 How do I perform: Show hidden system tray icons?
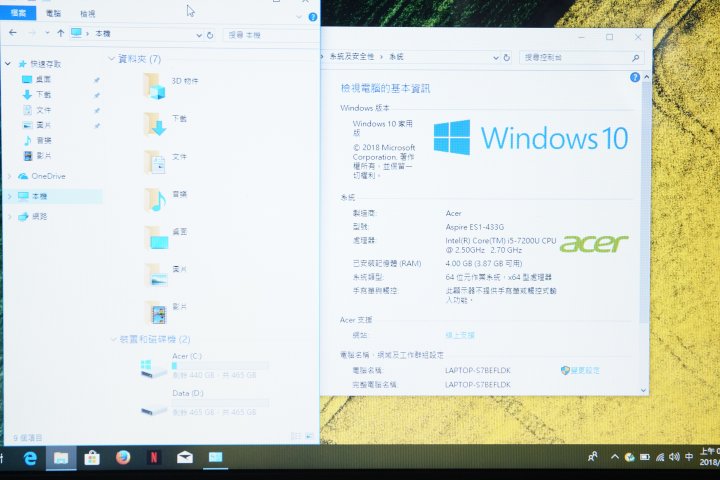tap(614, 457)
